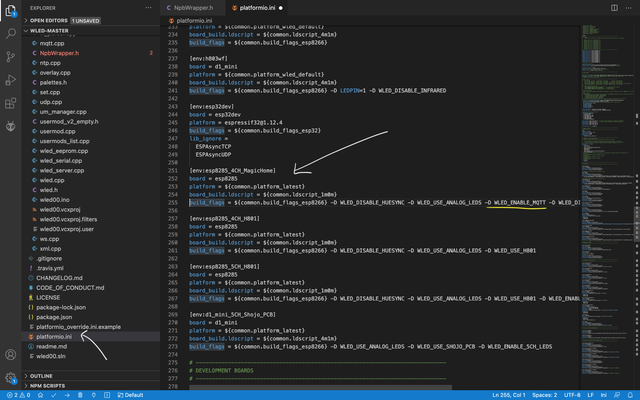Click the minimap on the right side
This screenshot has height=400, width=640.
[x=600, y=100]
